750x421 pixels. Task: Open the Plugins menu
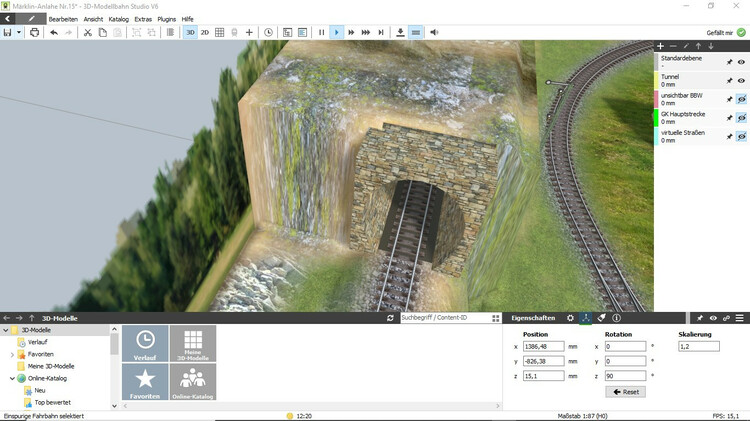pos(166,19)
